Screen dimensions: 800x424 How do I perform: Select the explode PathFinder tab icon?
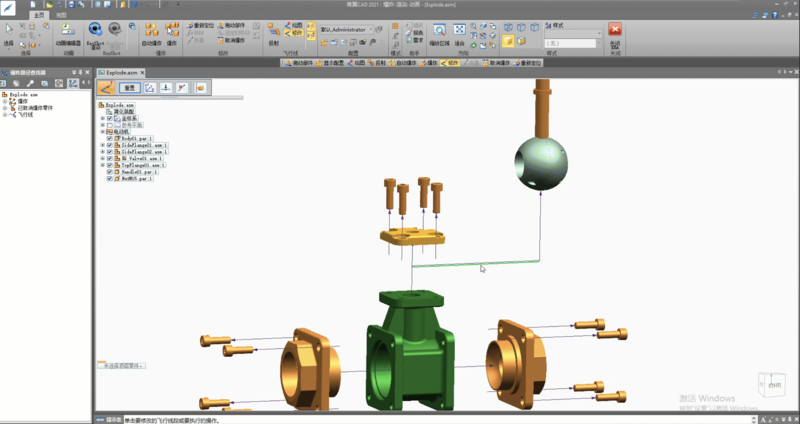coord(73,83)
